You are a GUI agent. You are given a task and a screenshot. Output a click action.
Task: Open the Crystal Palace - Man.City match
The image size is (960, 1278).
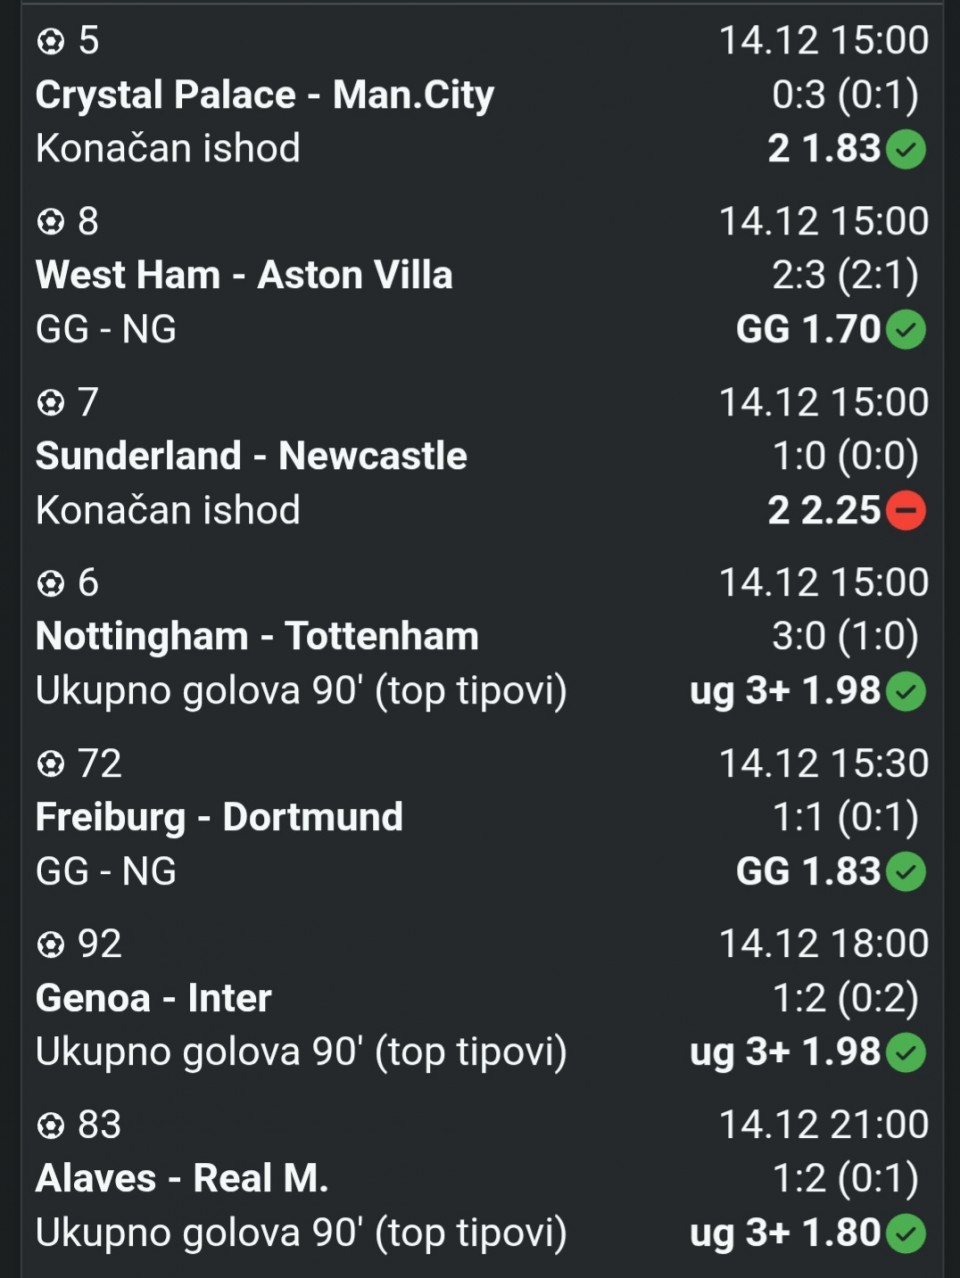pos(265,95)
